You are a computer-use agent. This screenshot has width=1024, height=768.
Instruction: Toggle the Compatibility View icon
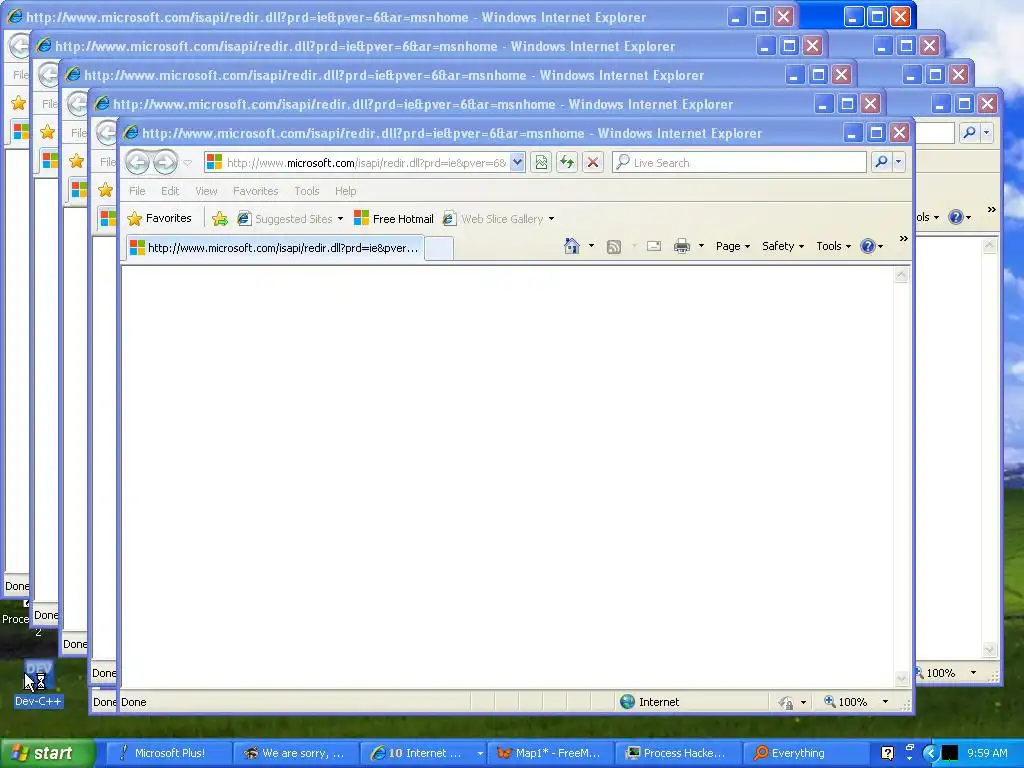541,163
